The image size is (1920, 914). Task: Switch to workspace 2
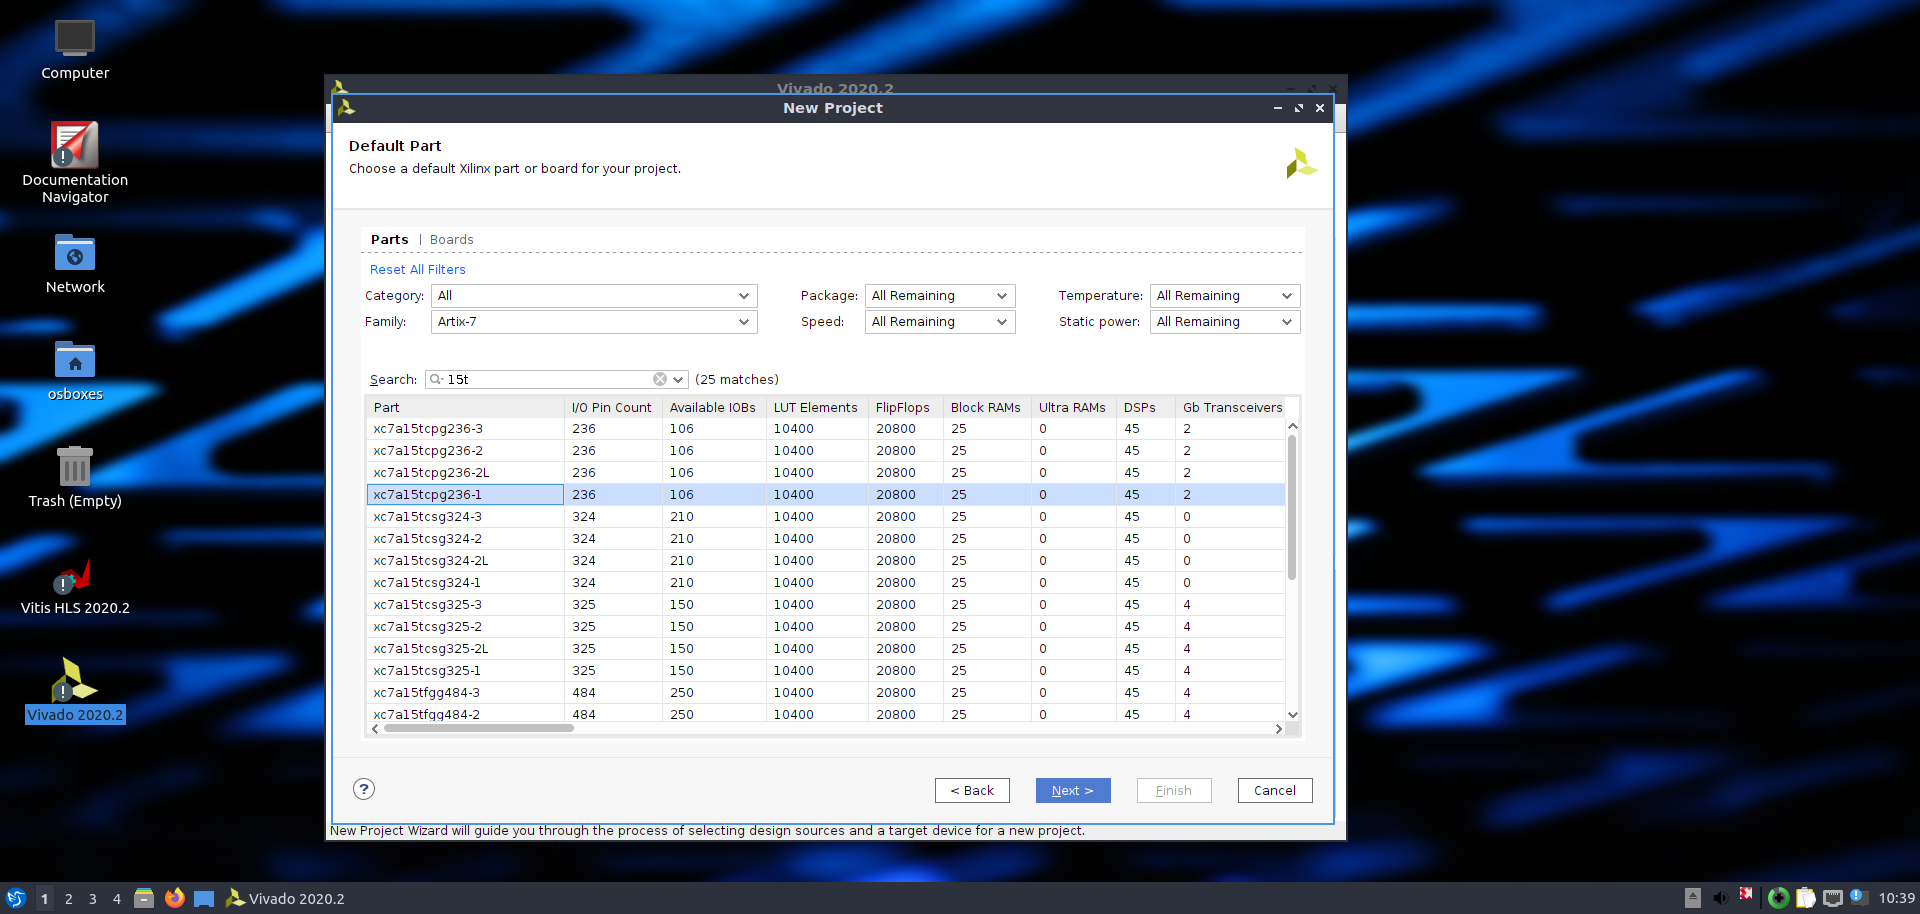(69, 898)
